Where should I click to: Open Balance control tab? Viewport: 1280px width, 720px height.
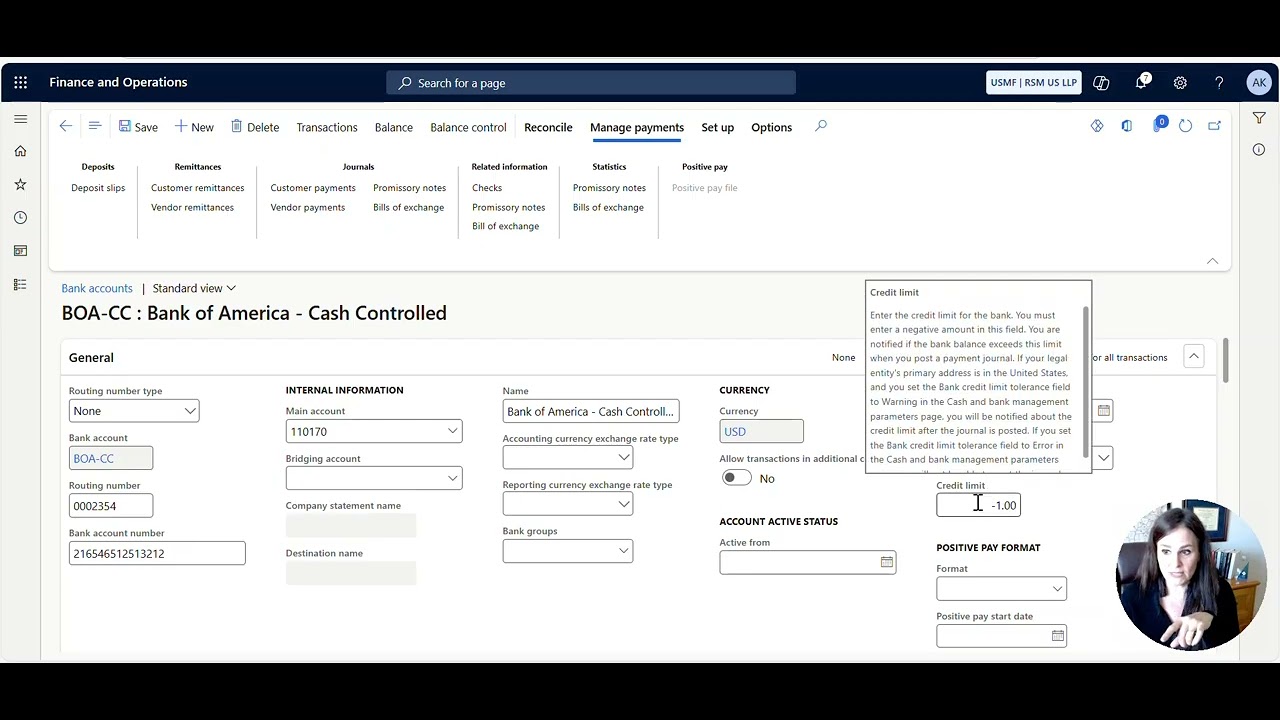click(468, 127)
